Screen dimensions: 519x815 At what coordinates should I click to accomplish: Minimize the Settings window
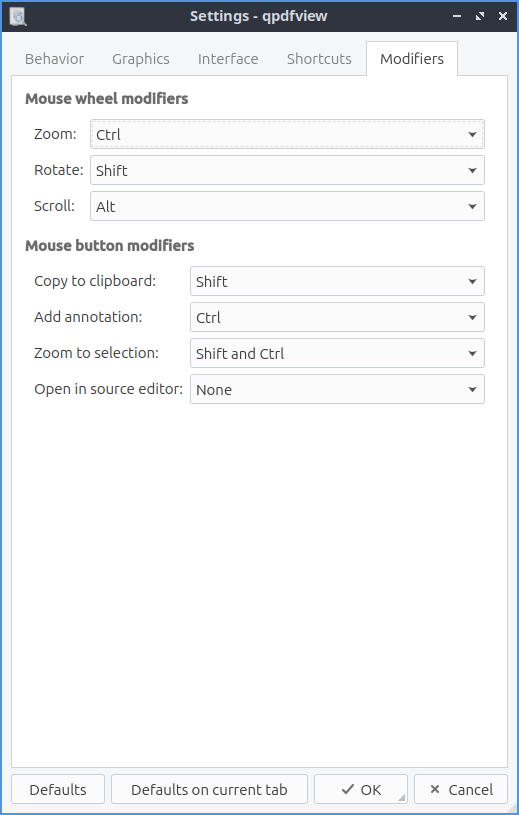pos(457,16)
